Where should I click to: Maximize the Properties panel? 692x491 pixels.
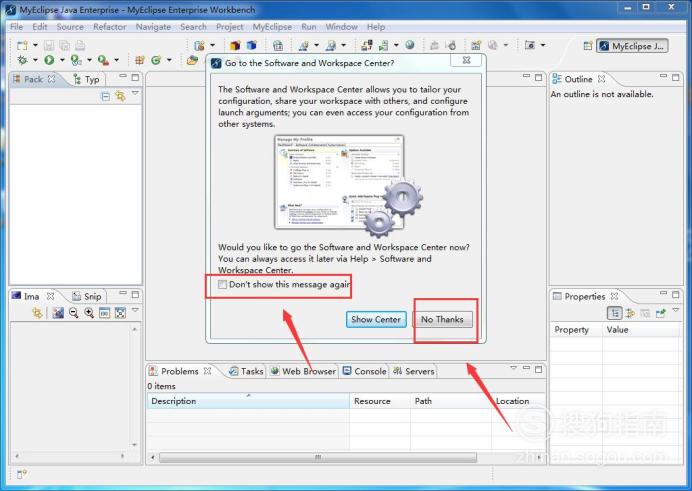tap(675, 294)
